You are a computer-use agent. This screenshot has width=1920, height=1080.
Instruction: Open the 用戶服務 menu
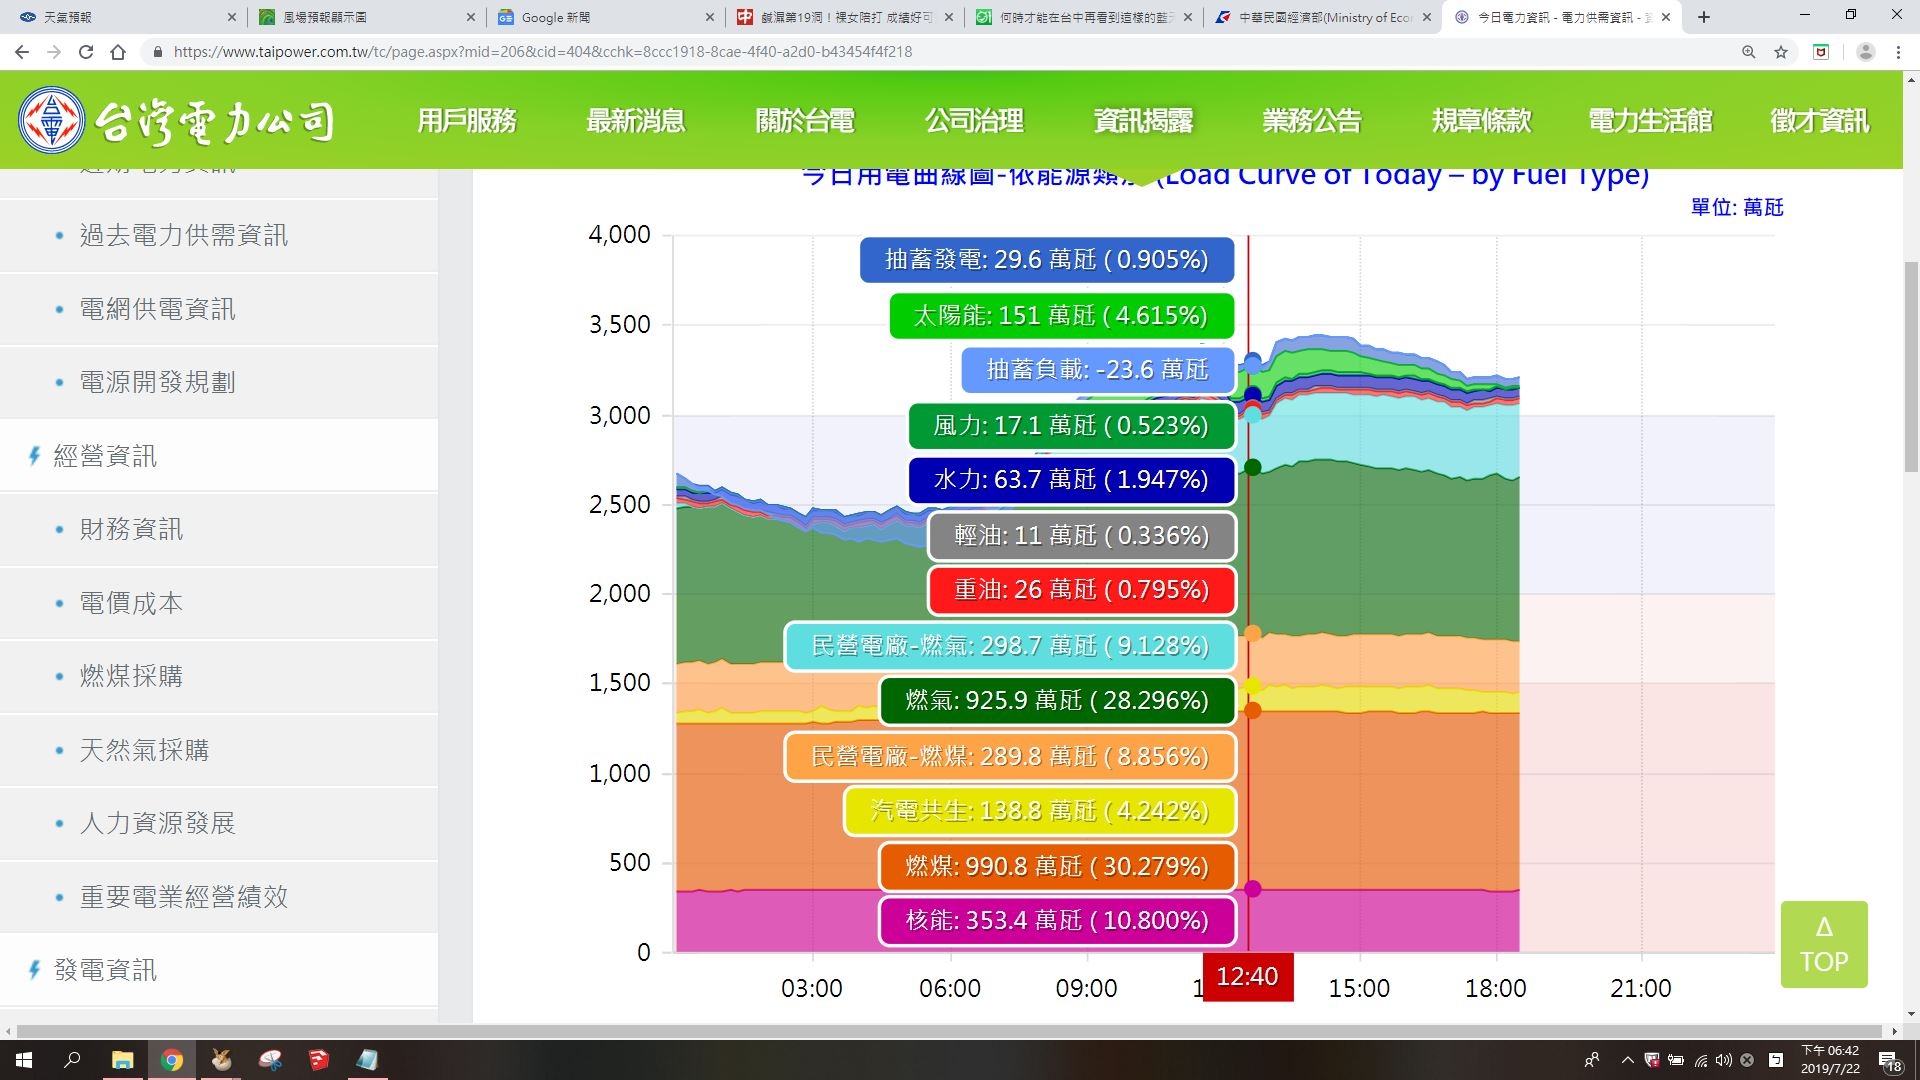click(467, 121)
